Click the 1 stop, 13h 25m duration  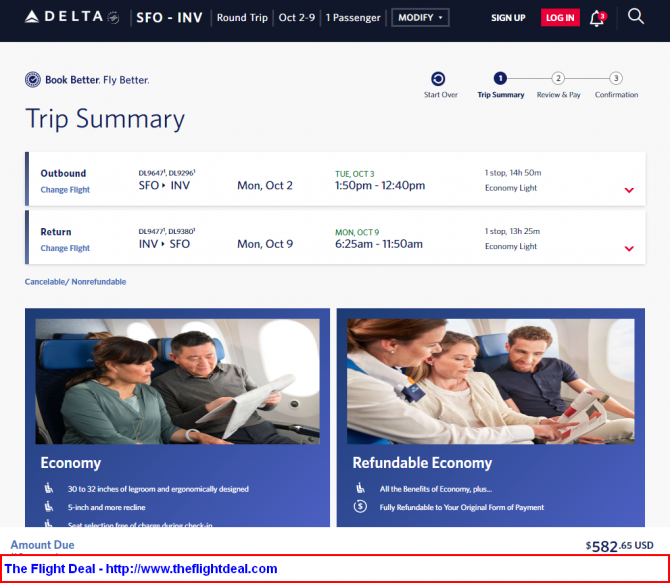pos(512,231)
